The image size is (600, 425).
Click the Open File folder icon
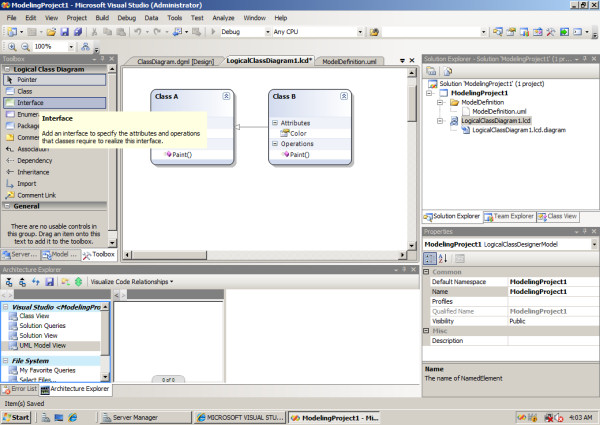51,32
